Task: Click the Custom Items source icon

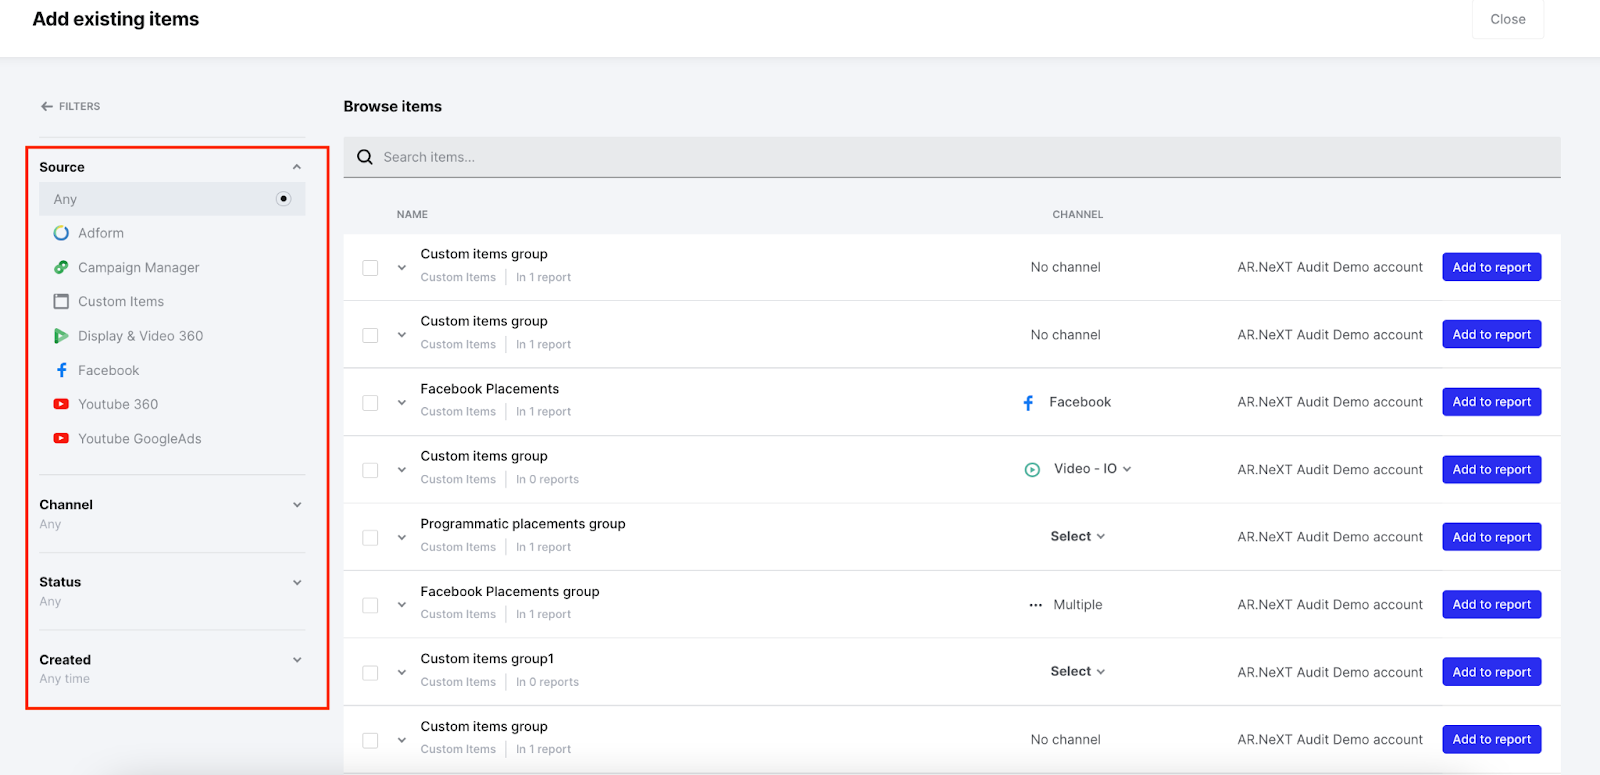Action: 61,301
